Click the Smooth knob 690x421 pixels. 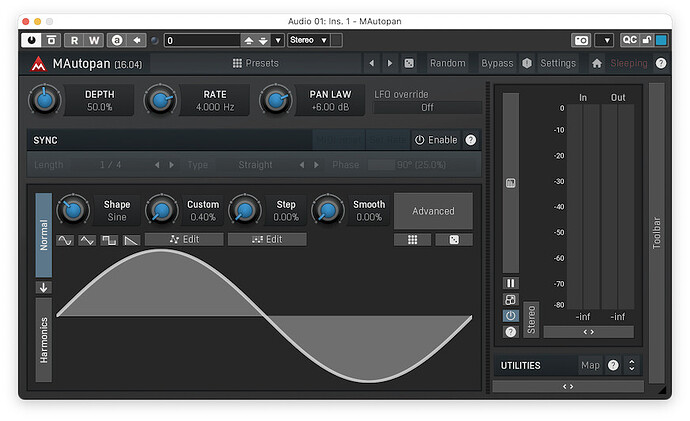coord(327,210)
